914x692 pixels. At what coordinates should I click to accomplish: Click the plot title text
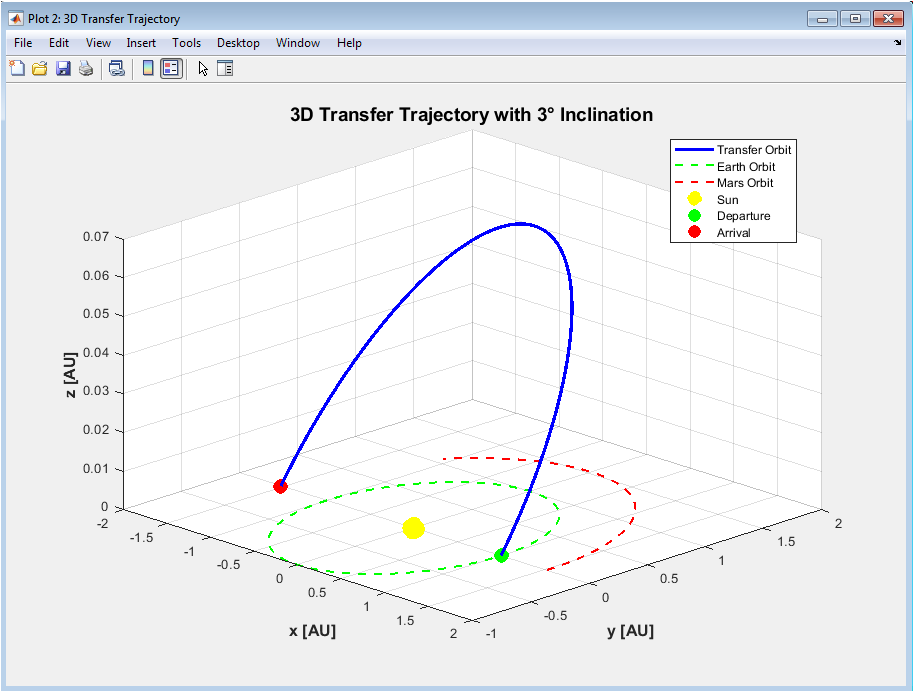click(x=471, y=115)
